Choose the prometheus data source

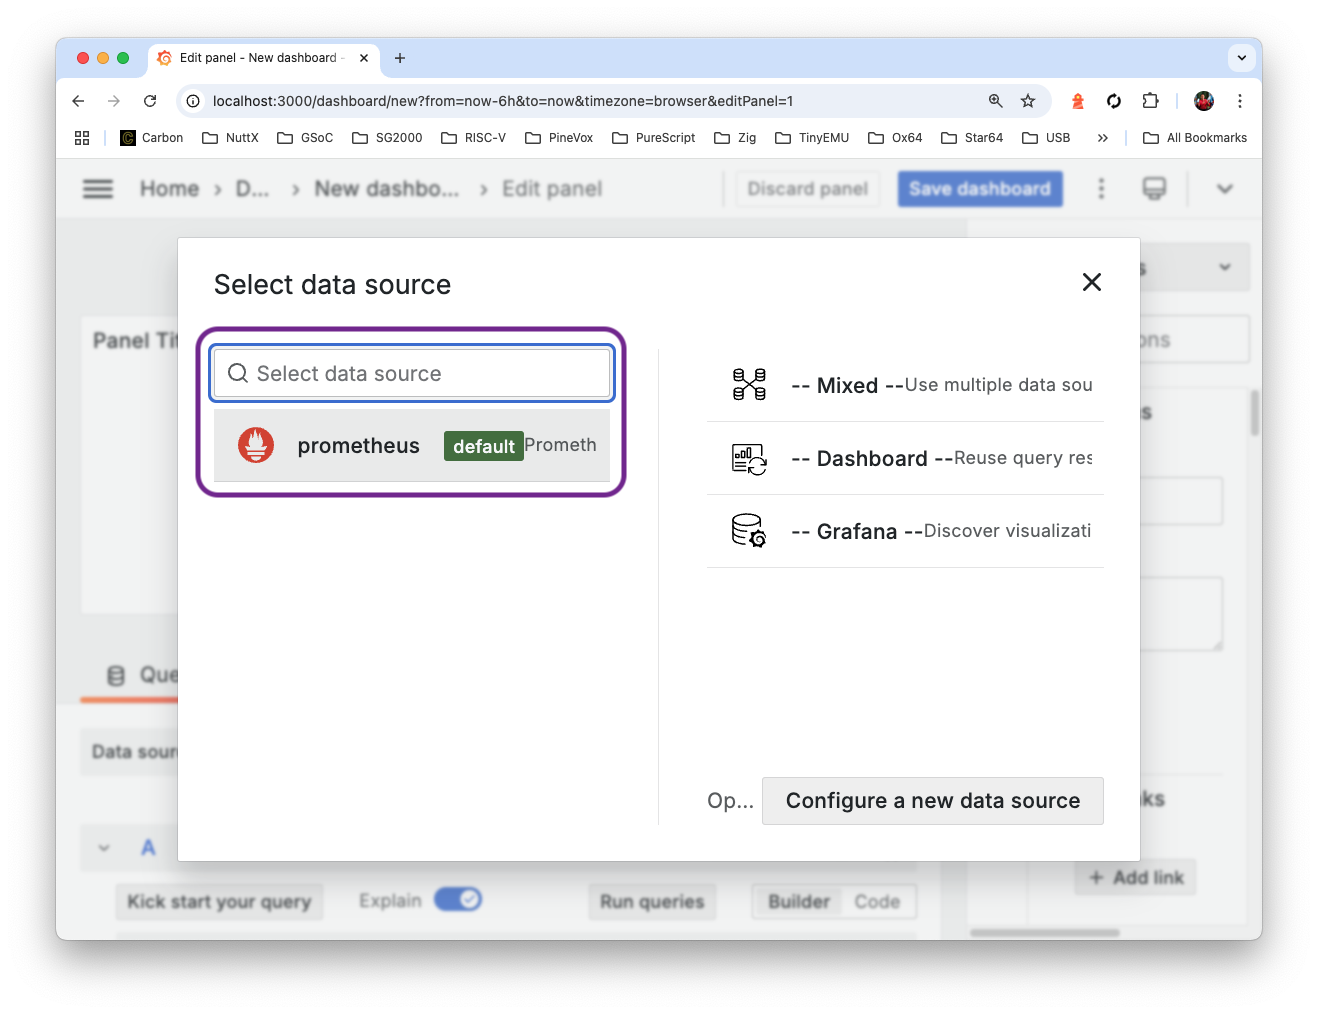[x=412, y=445]
